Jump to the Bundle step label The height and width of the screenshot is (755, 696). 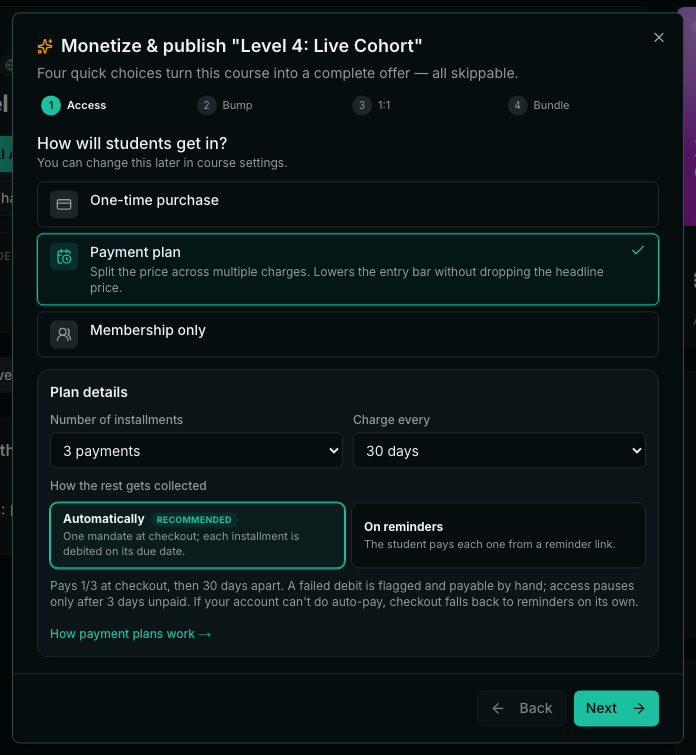(x=551, y=105)
